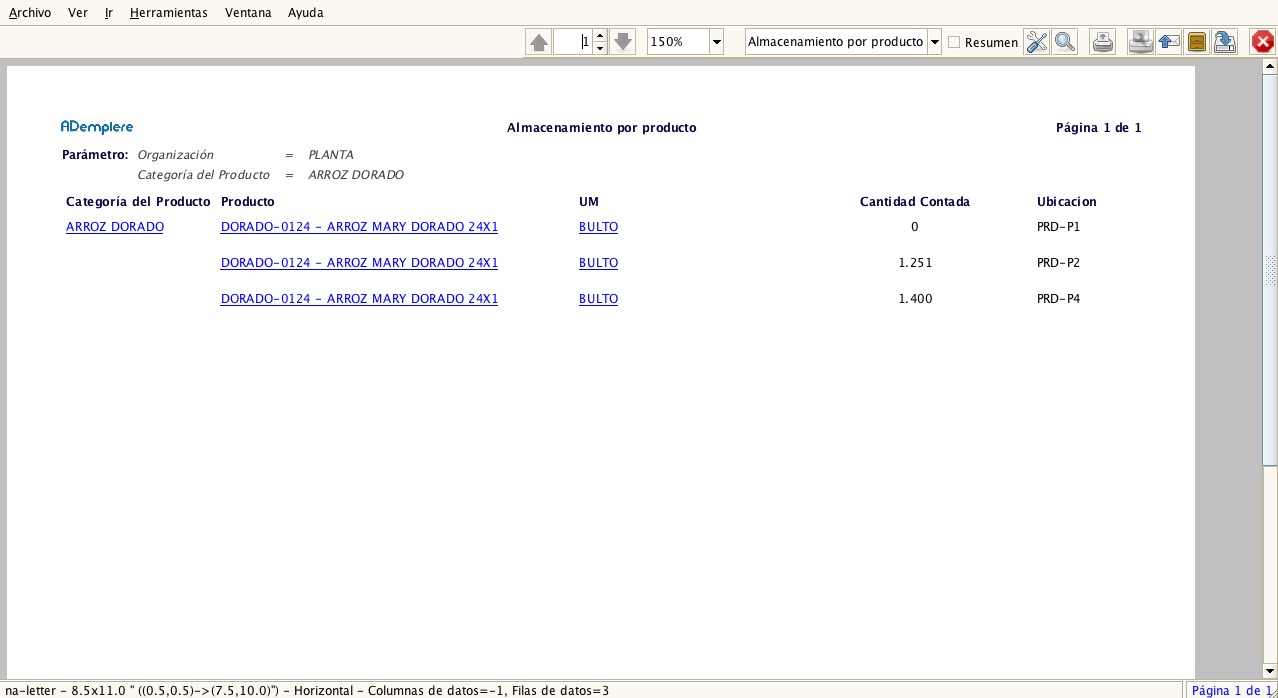Click the report title Almacenamiento por producto

(x=602, y=128)
